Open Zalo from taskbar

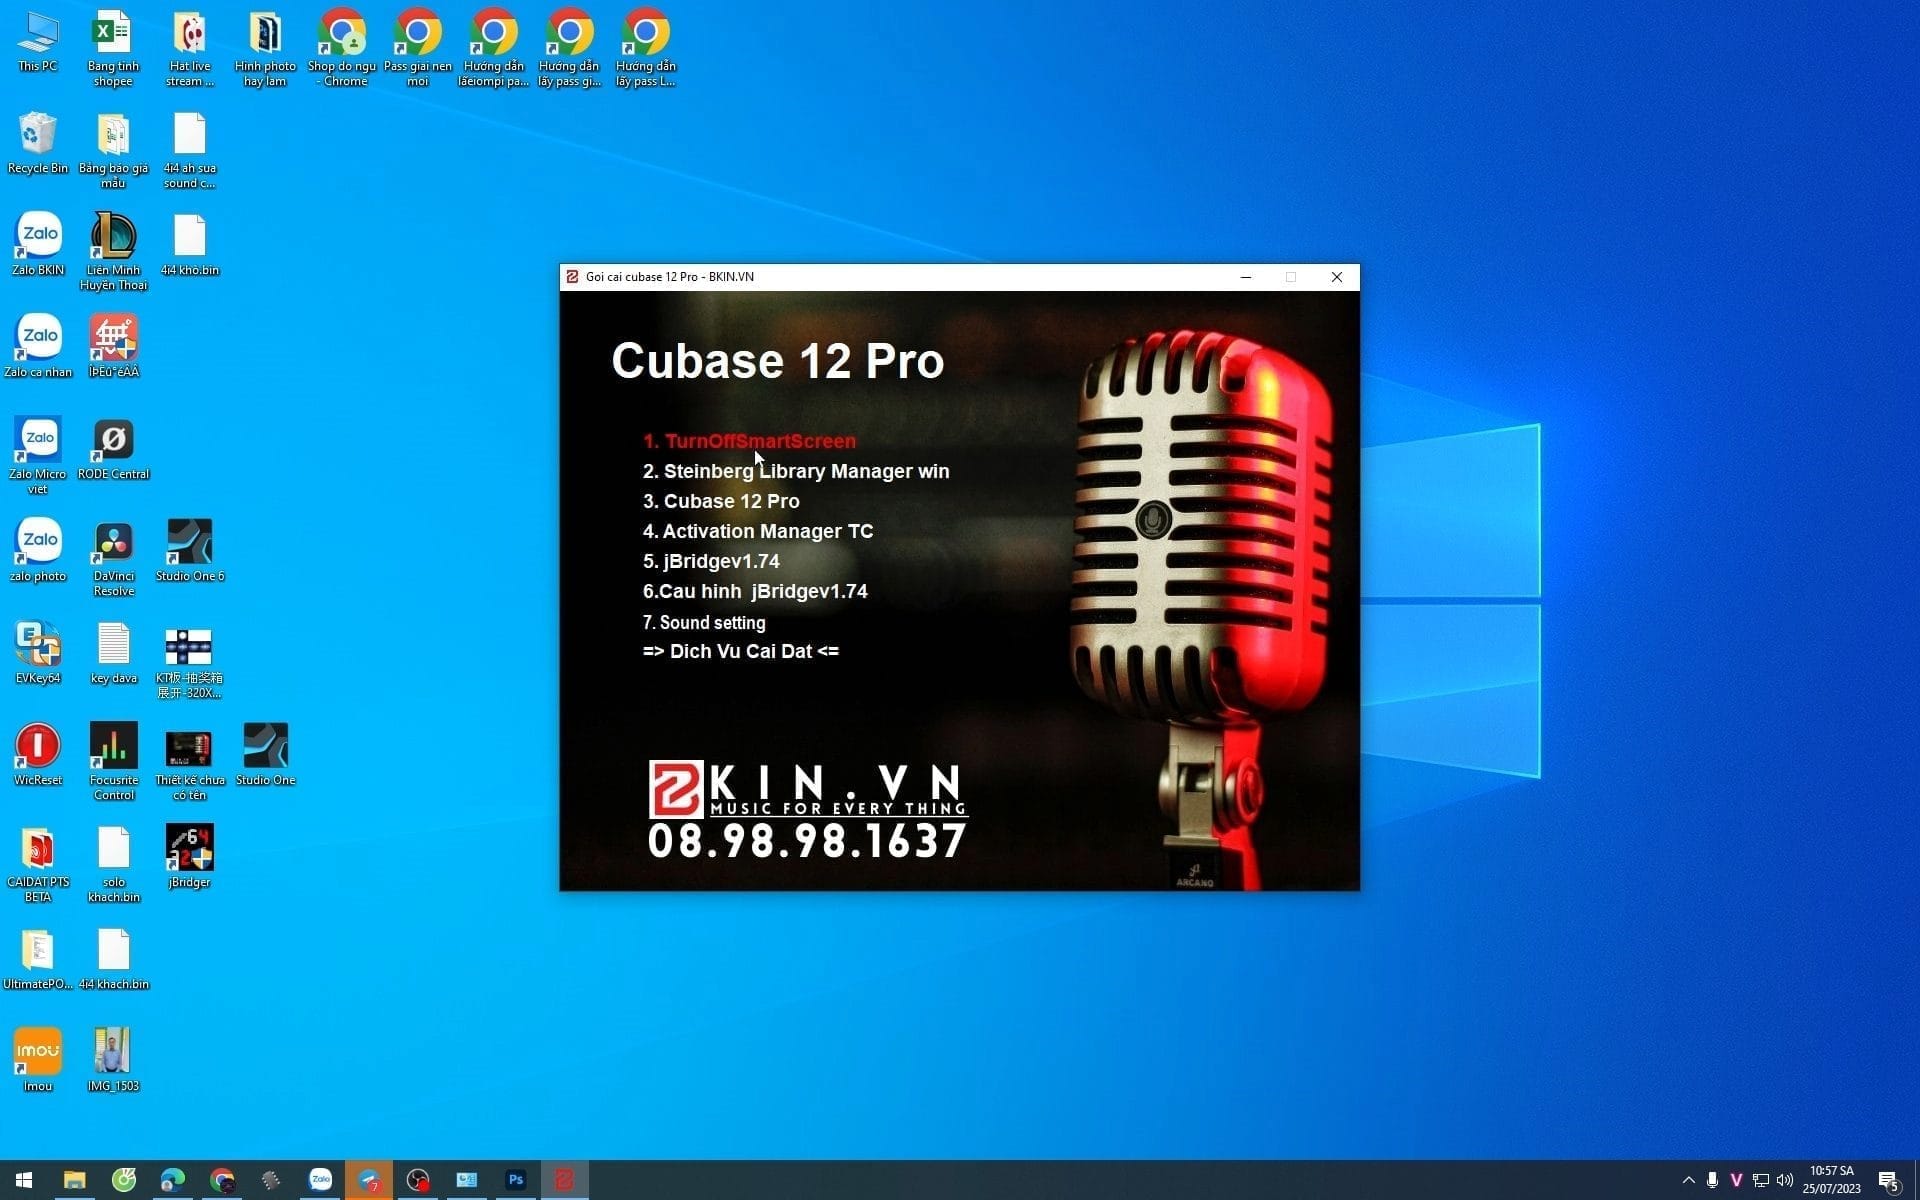pos(320,1180)
